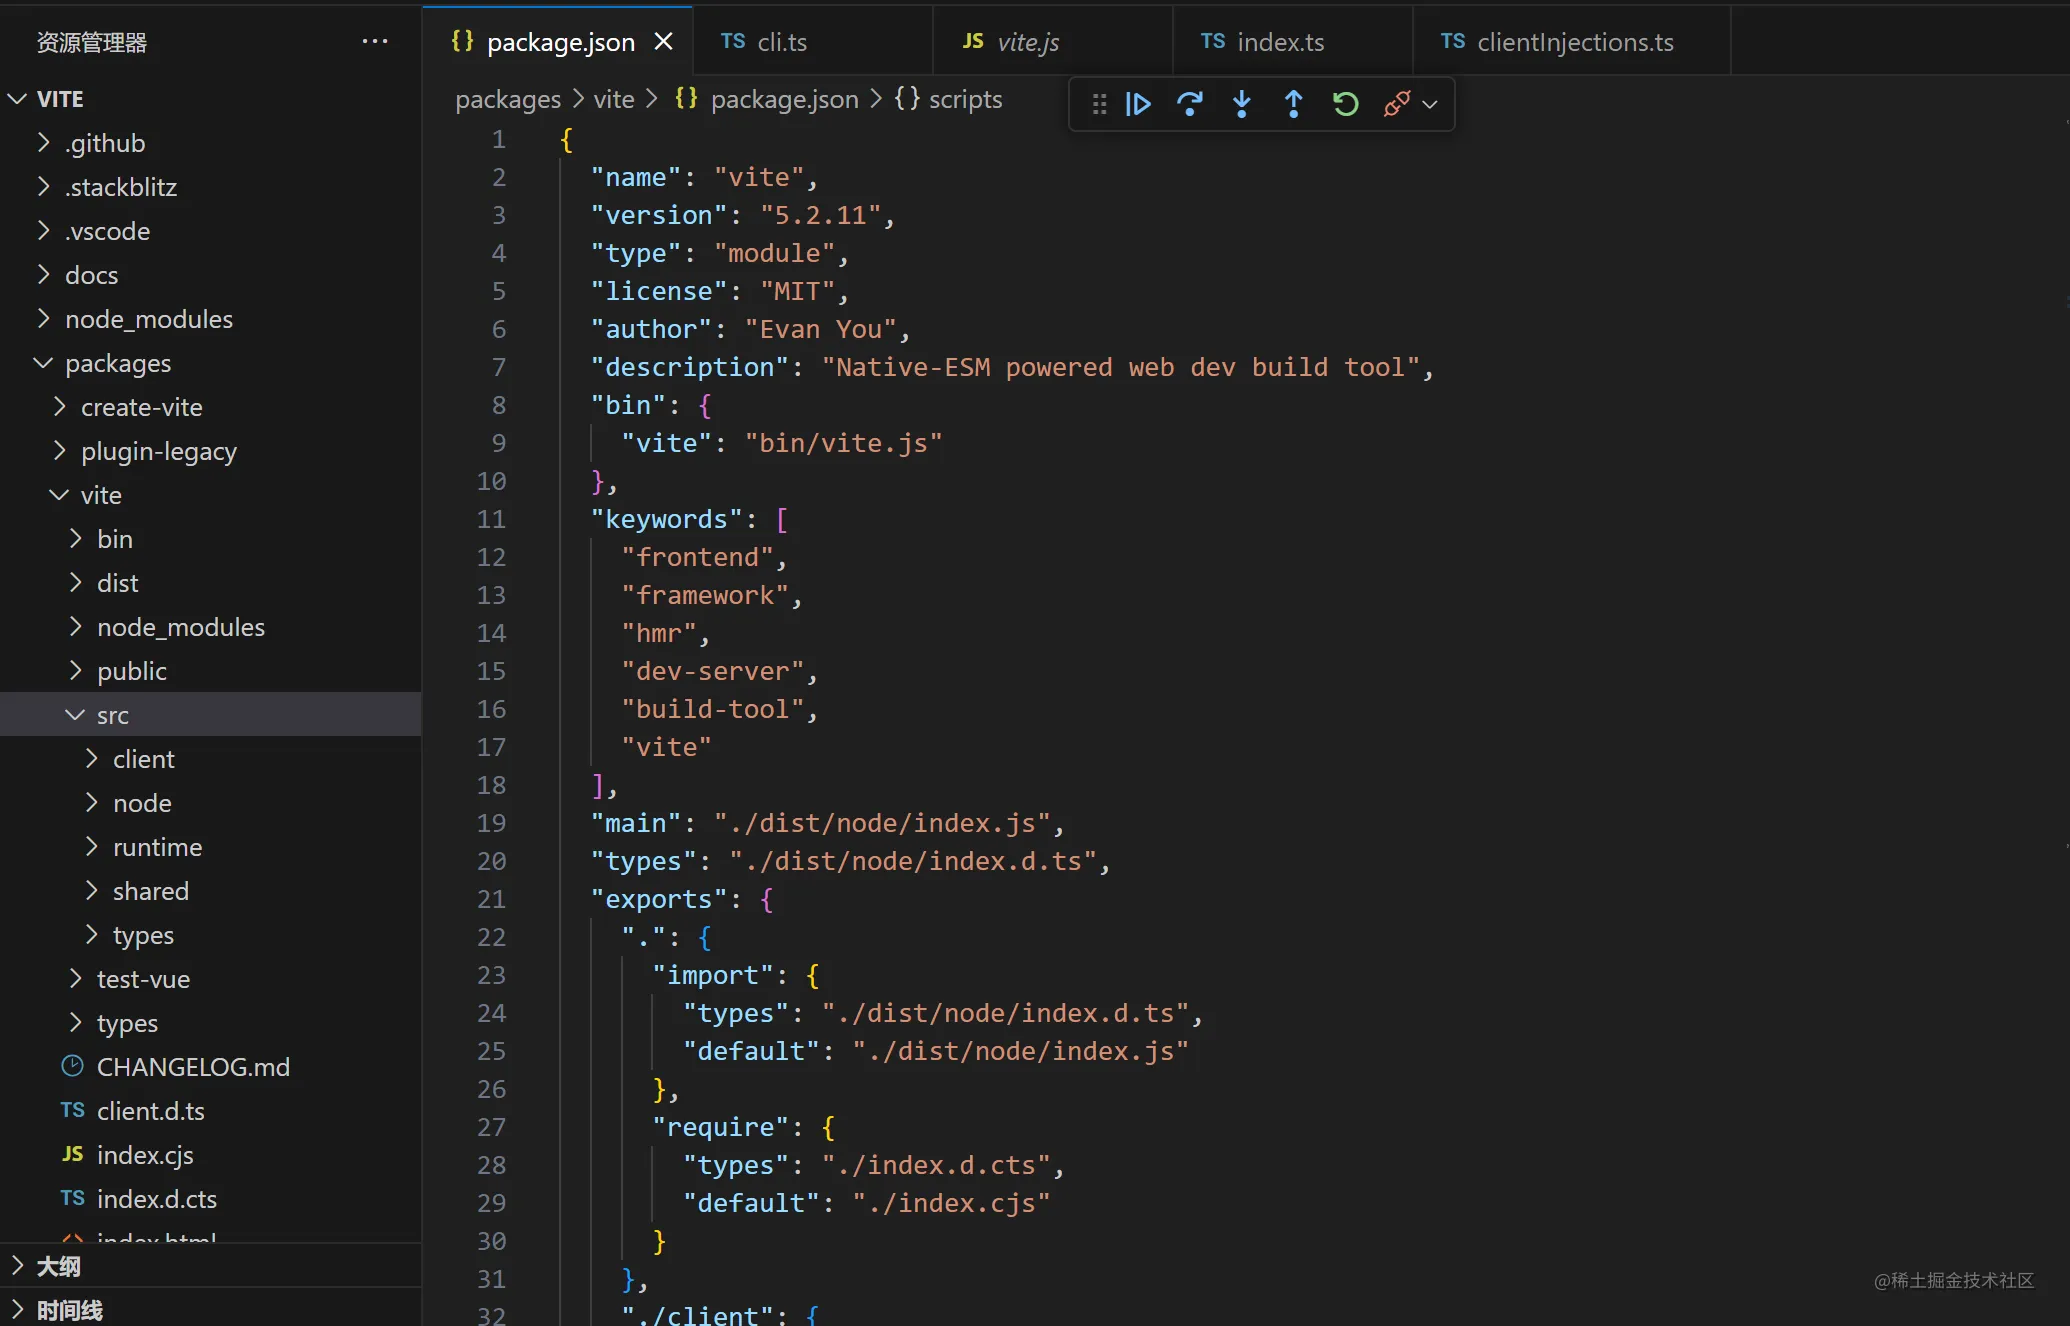Screen dimensions: 2070x1326
Task: Expand the test-vue folder
Action: coord(211,979)
